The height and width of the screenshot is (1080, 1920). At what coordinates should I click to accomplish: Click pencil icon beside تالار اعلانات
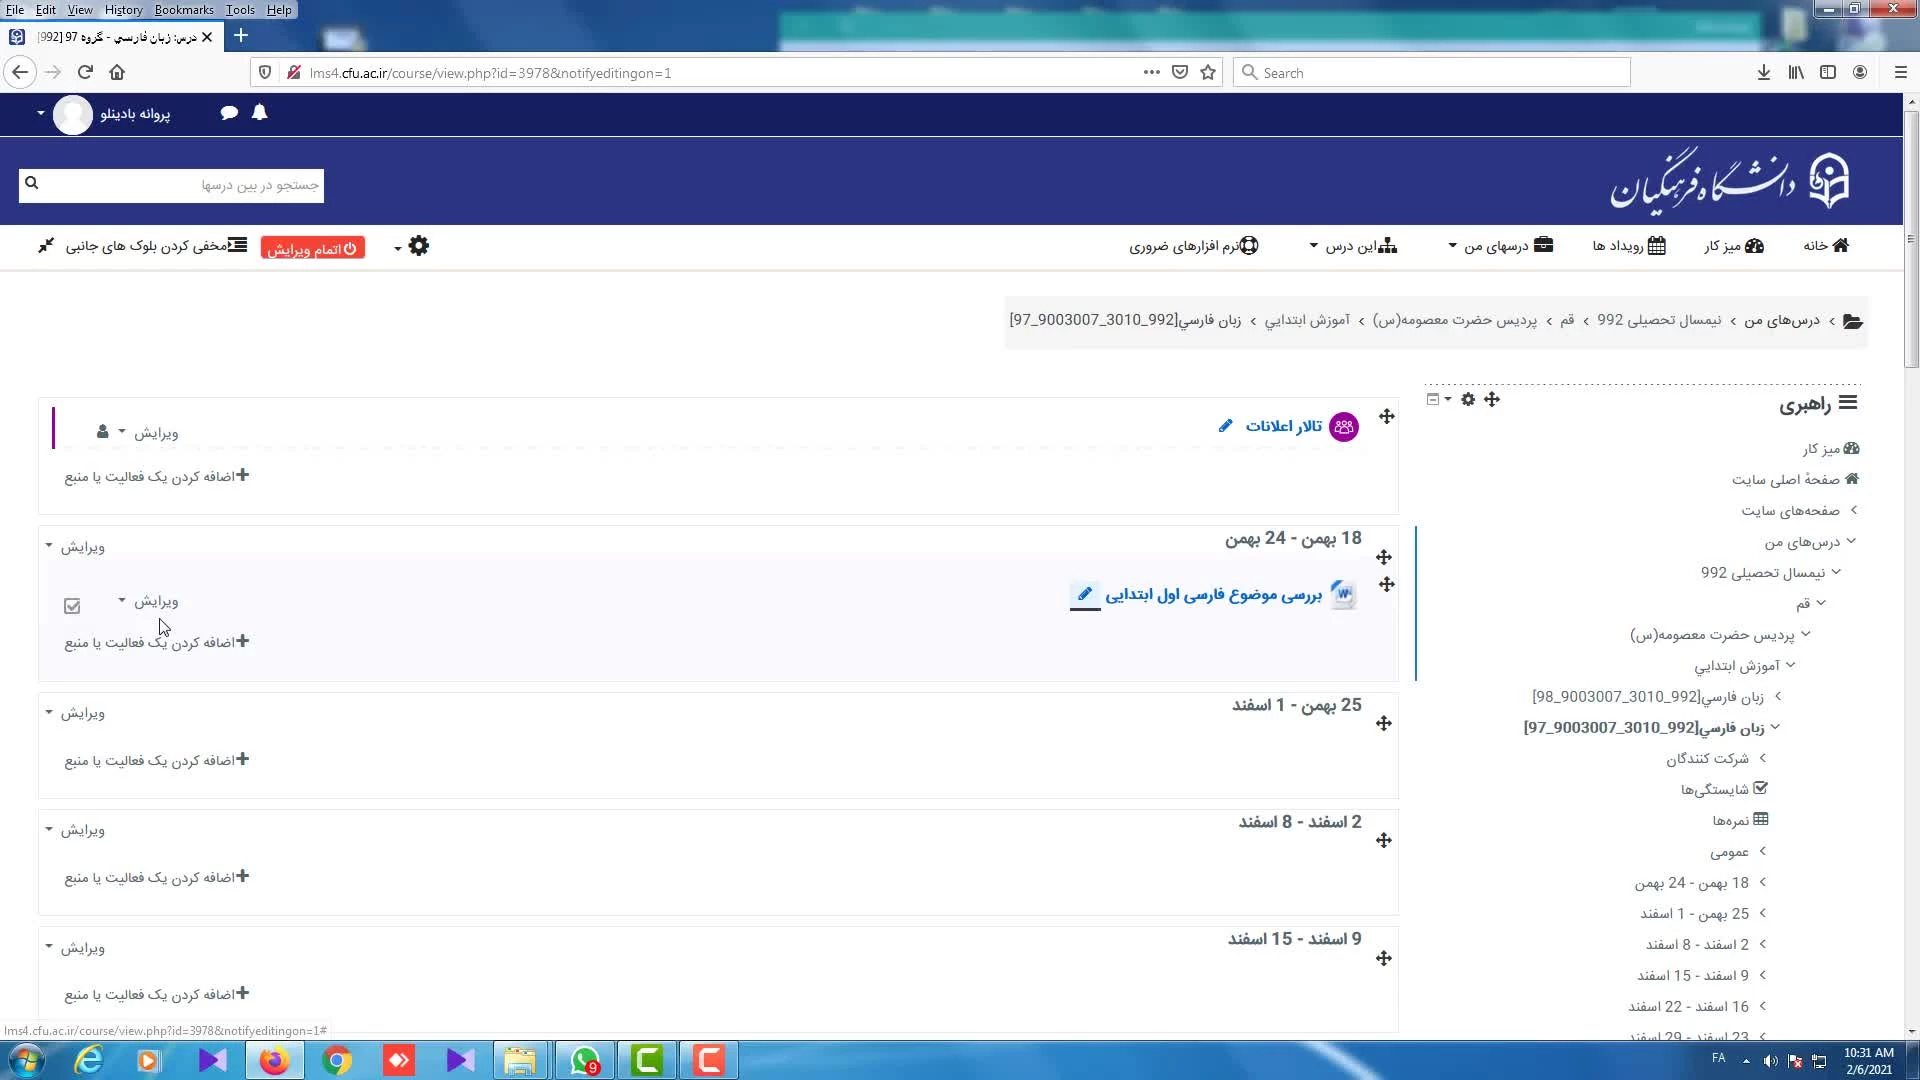click(x=1225, y=426)
